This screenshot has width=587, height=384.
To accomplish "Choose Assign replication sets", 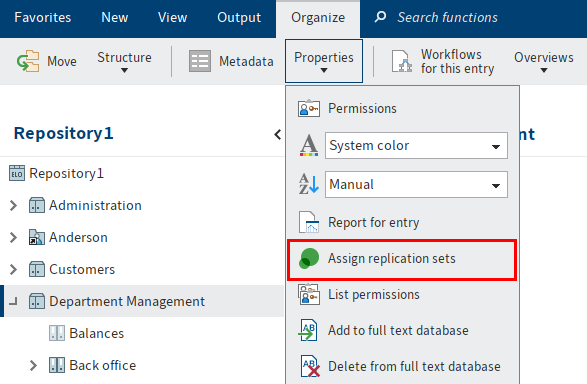I will point(392,259).
